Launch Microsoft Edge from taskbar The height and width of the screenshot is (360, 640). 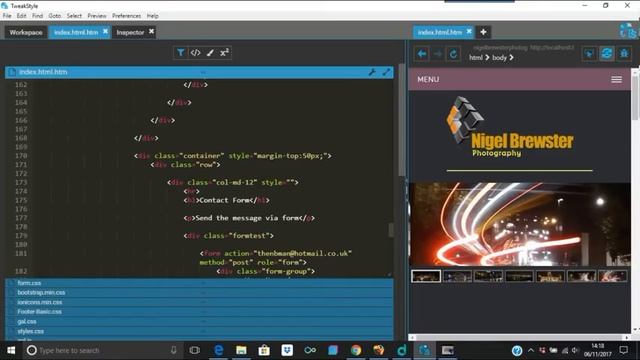(218, 350)
